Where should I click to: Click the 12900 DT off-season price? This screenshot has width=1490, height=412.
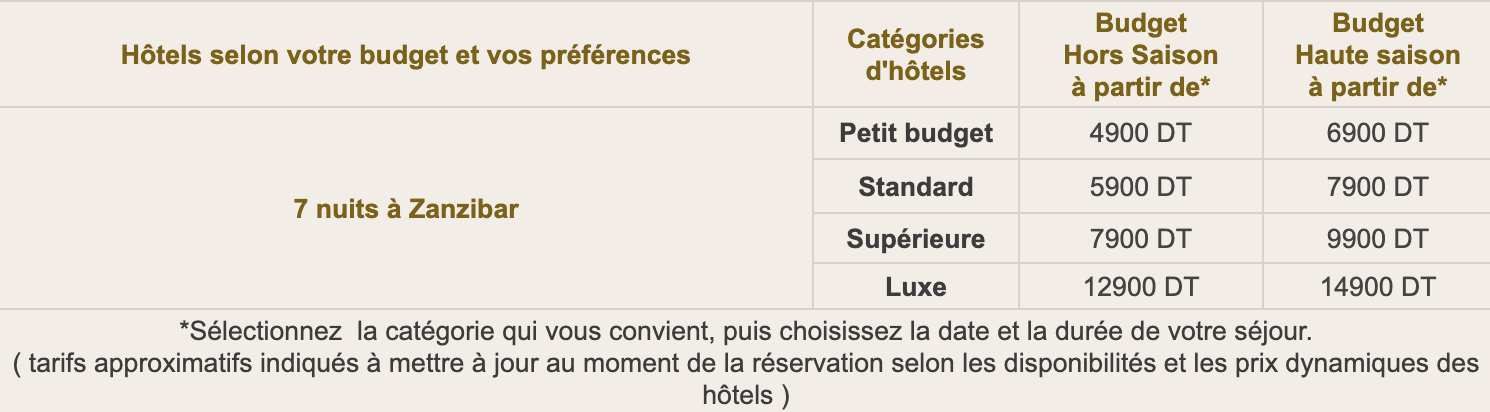1141,288
